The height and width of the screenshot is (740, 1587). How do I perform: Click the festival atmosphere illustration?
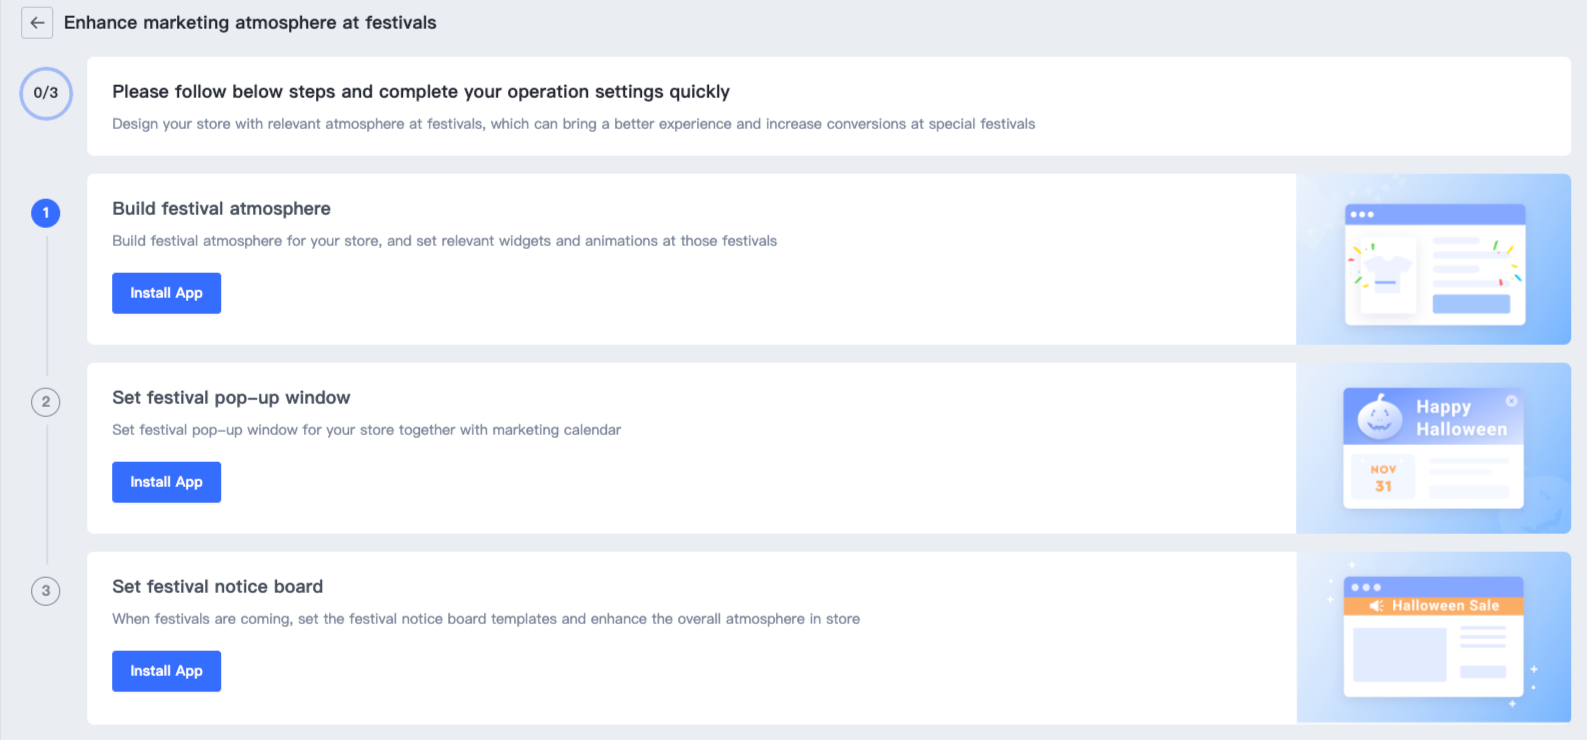[x=1434, y=262]
